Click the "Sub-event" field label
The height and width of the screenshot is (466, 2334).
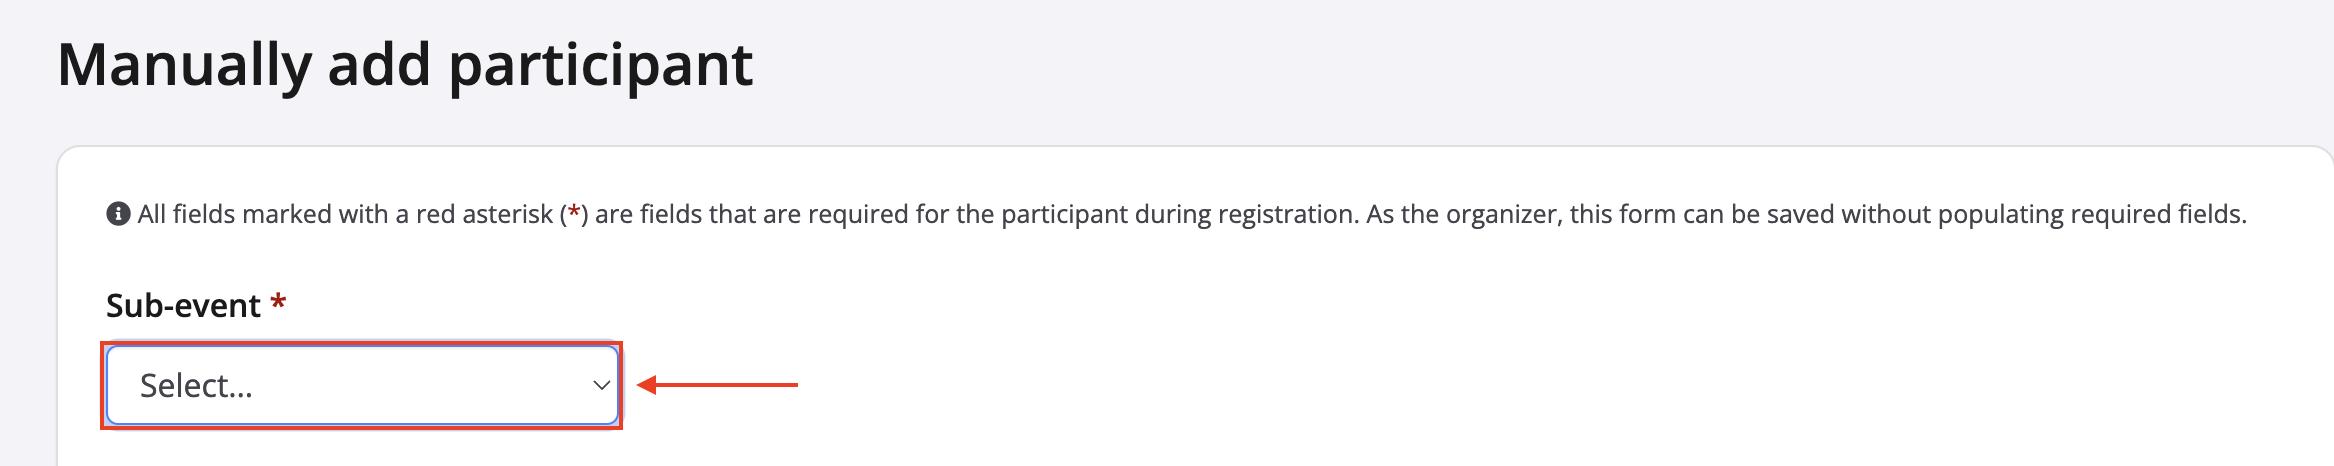point(183,305)
